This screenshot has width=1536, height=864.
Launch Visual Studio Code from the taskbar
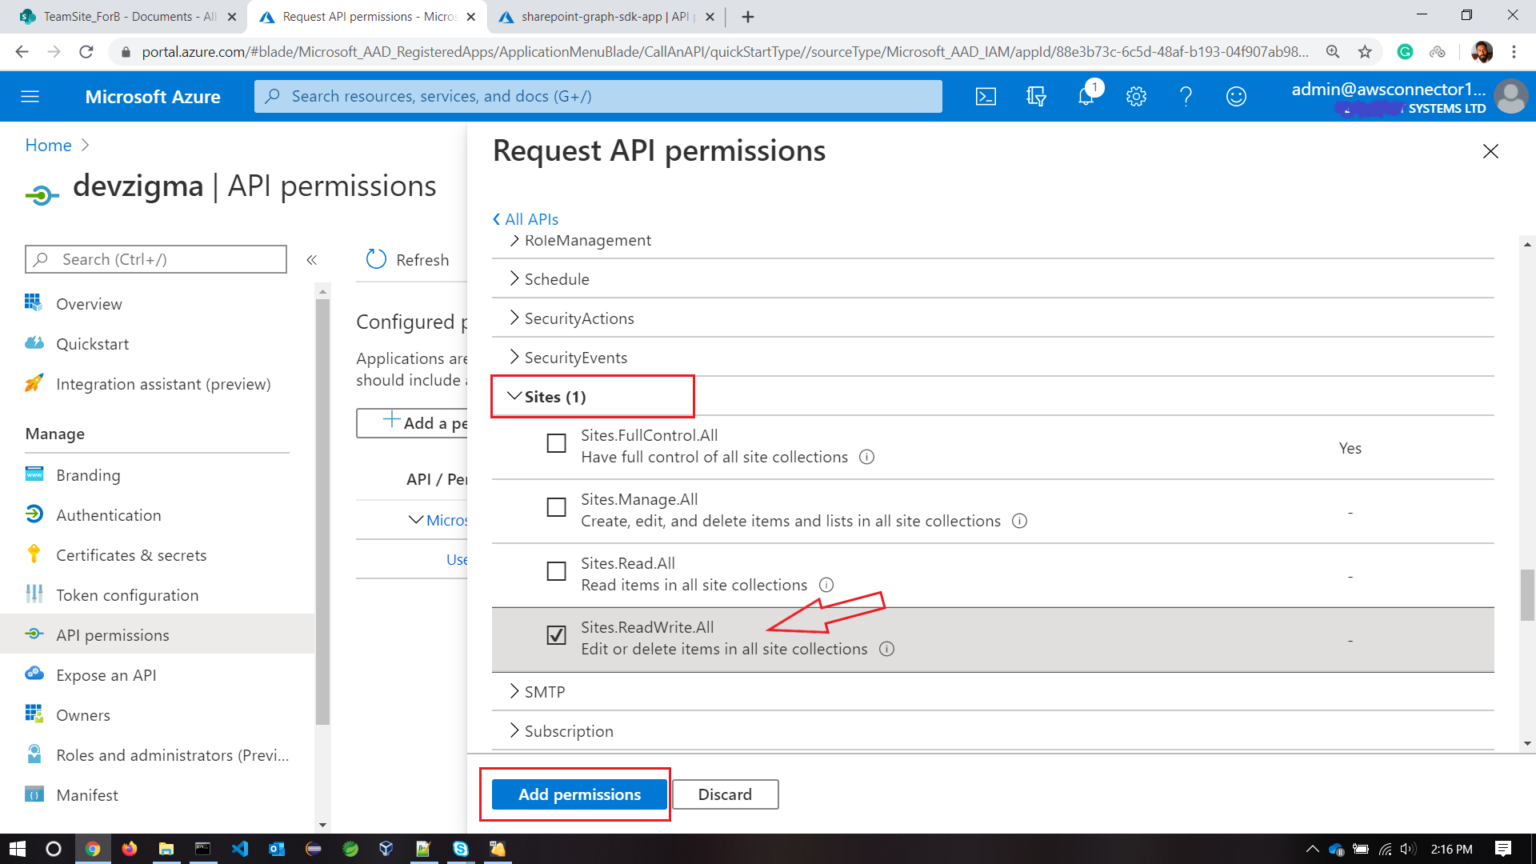(239, 849)
